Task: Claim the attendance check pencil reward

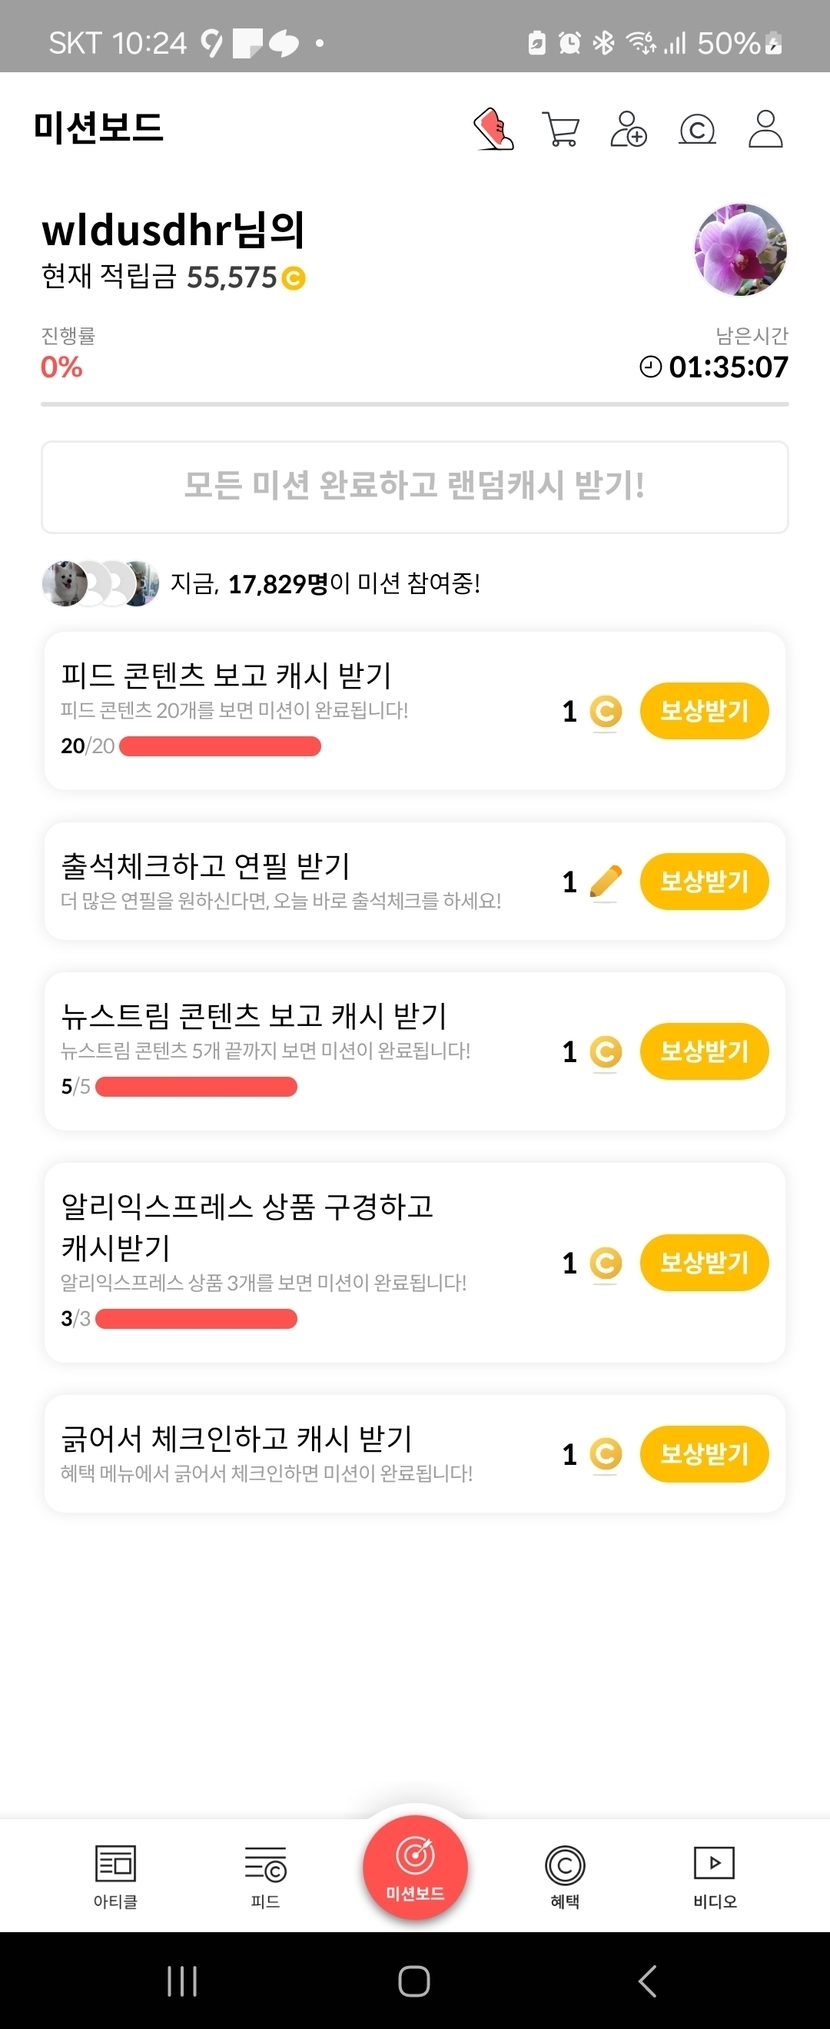Action: tap(704, 881)
